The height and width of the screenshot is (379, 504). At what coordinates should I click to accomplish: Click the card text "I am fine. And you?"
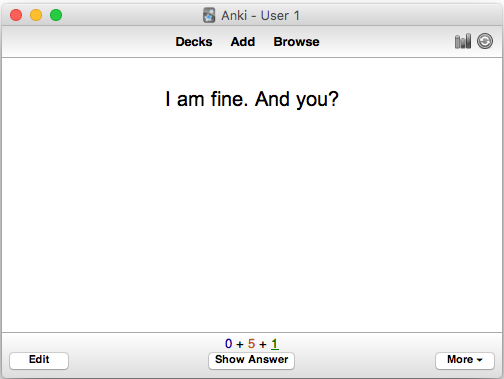coord(252,99)
